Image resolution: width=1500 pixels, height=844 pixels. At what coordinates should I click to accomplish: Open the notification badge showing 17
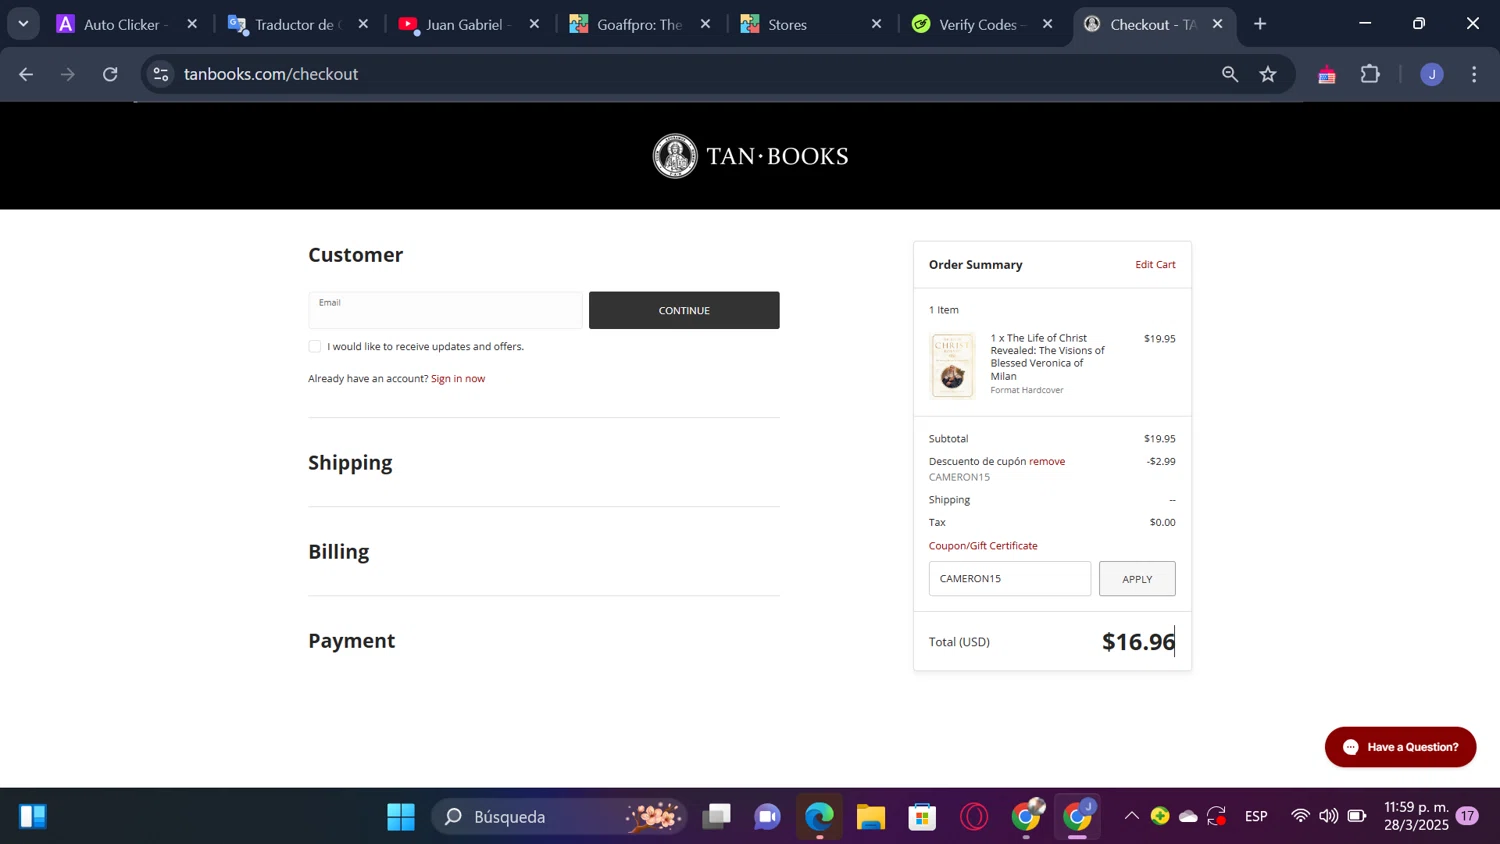tap(1467, 816)
